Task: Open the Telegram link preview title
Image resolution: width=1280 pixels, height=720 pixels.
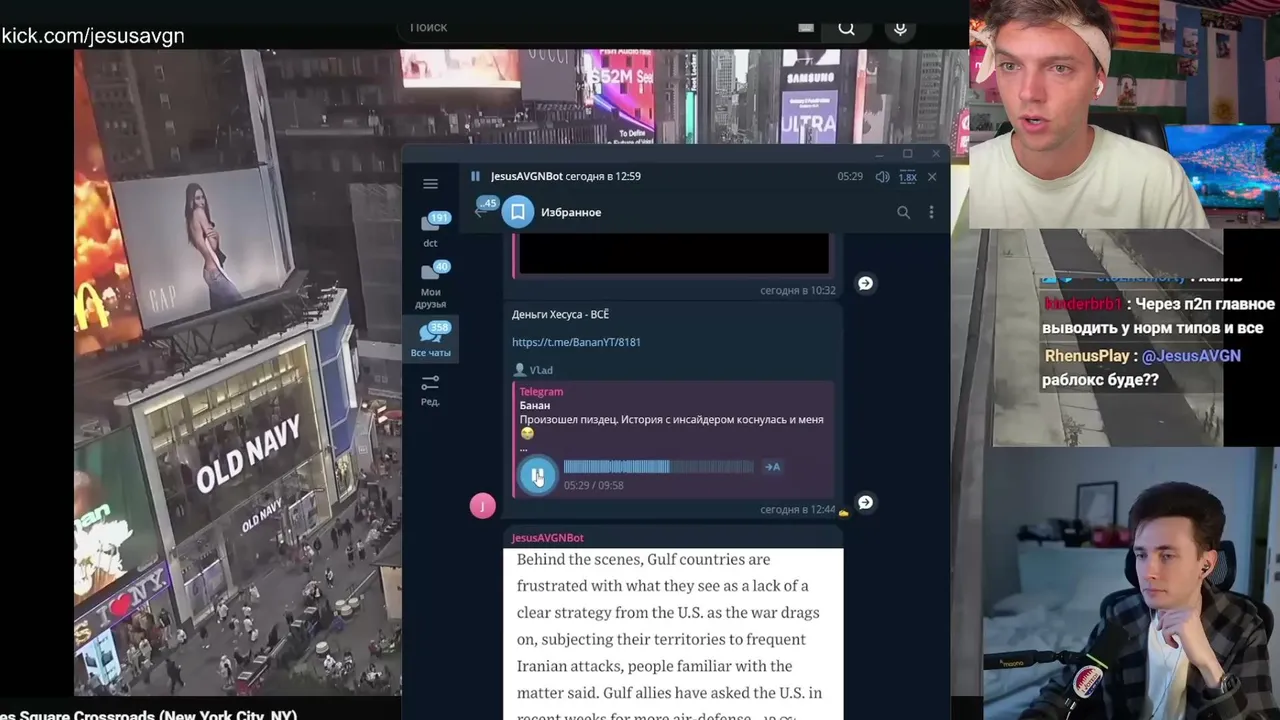Action: point(541,392)
